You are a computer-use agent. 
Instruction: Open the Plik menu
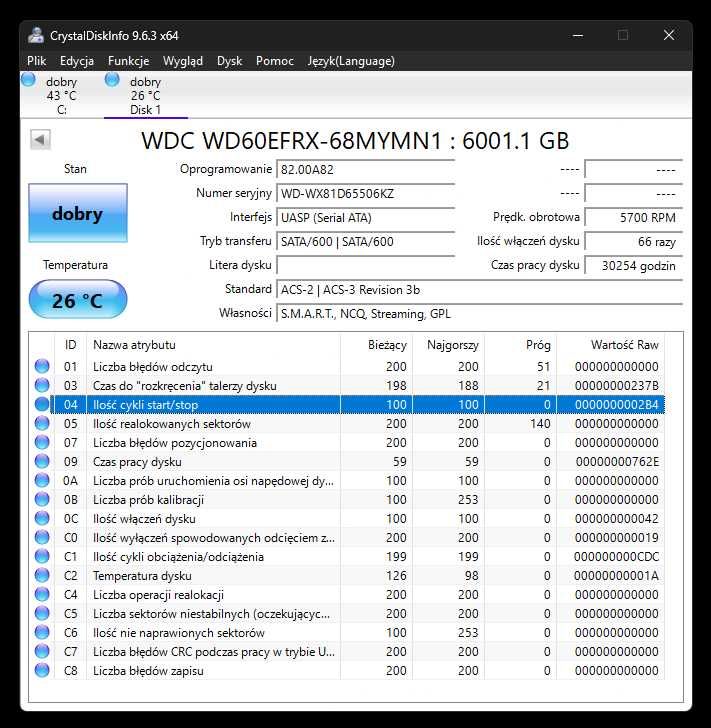tap(36, 61)
